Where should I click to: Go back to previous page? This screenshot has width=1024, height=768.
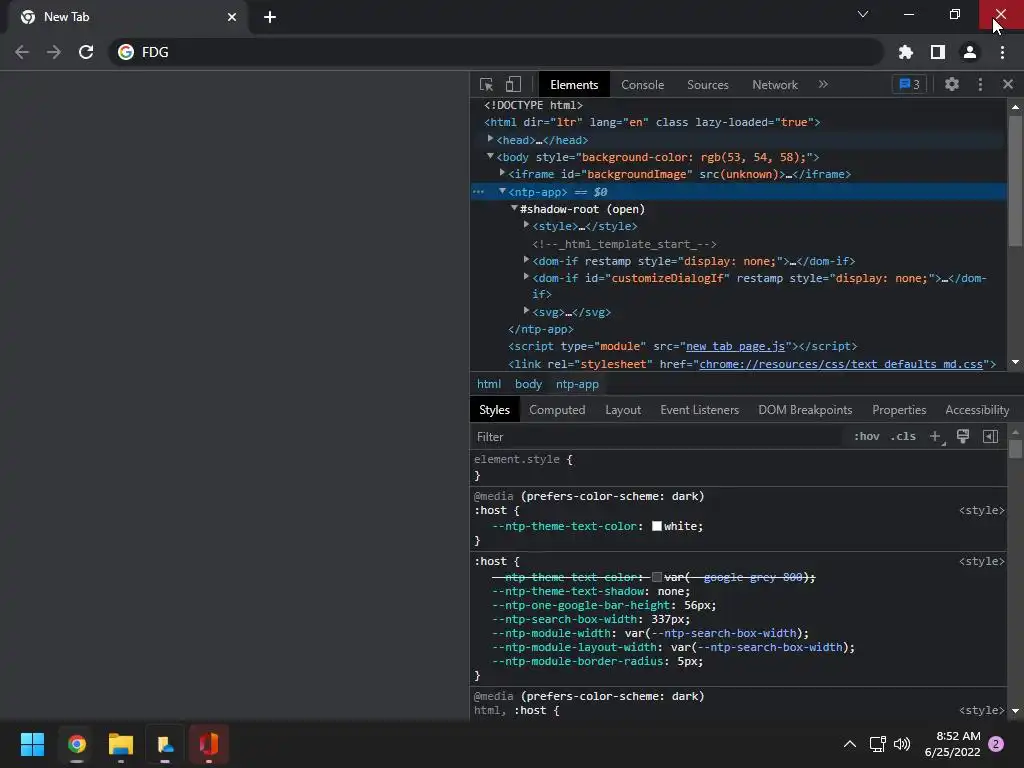coord(22,52)
